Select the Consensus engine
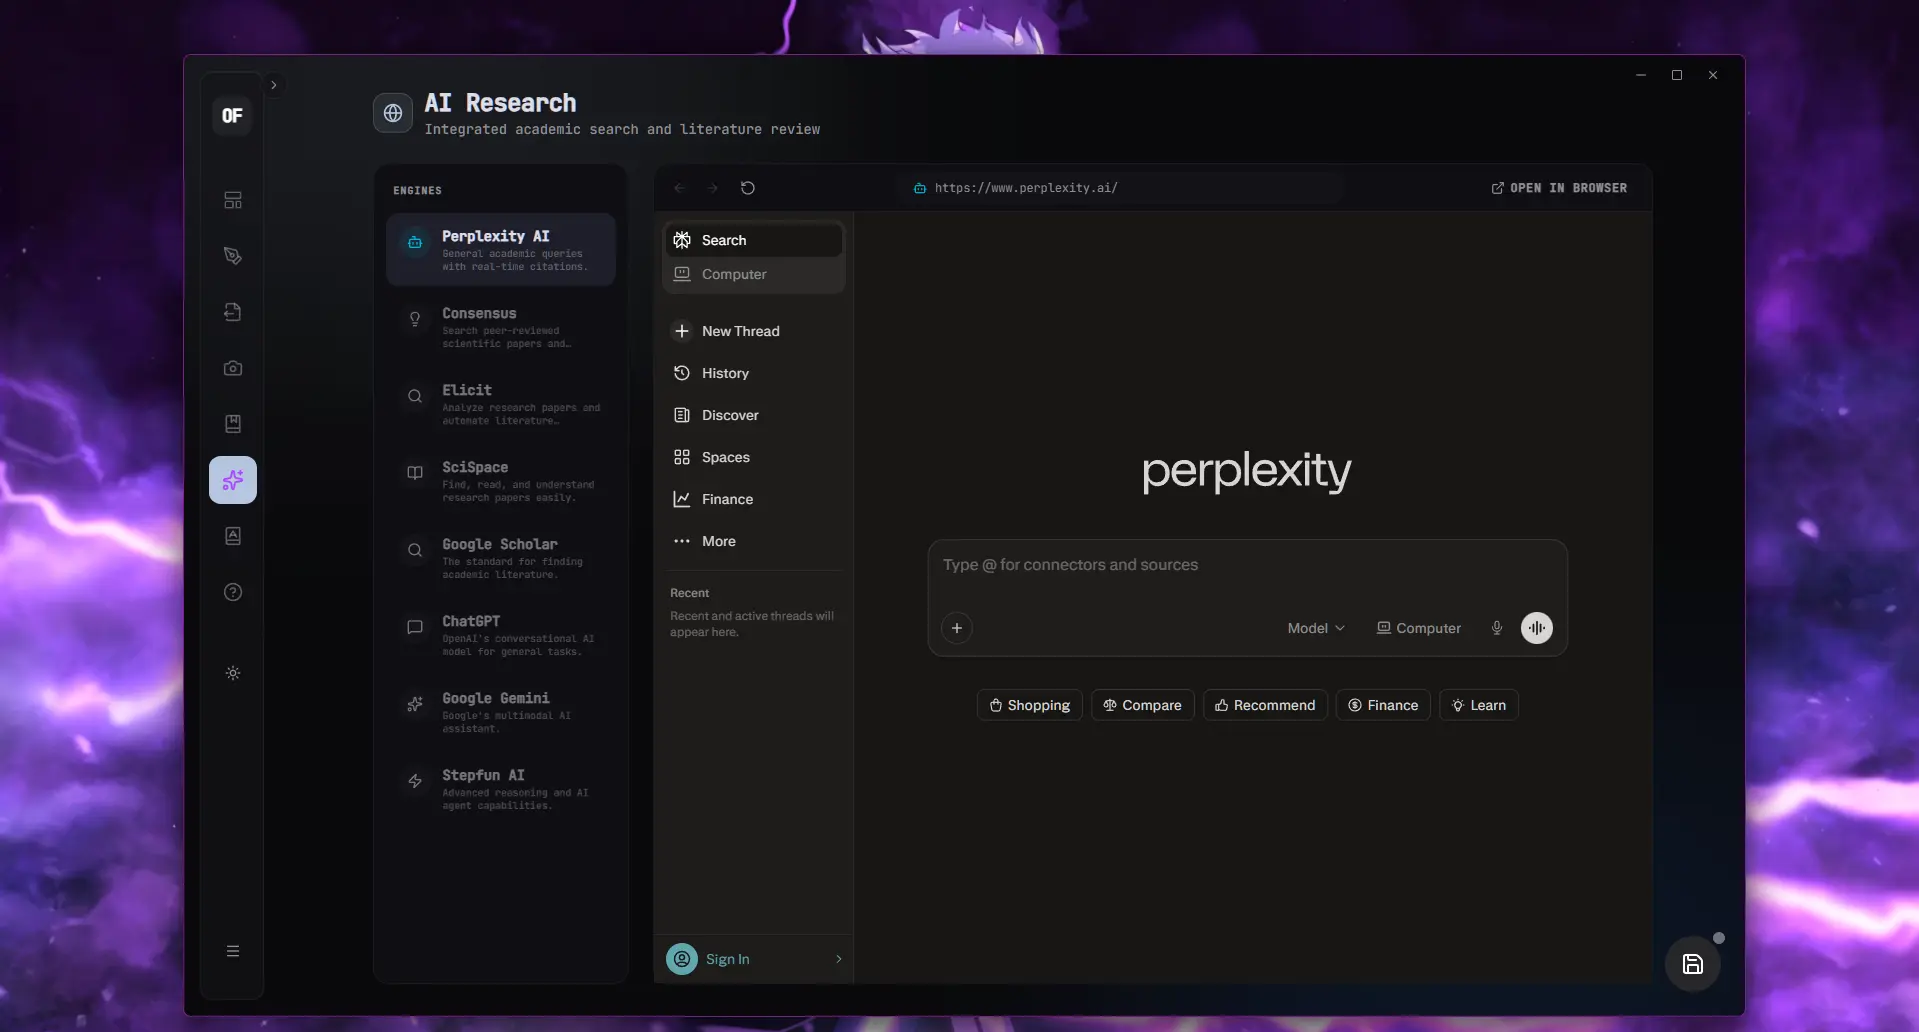Image resolution: width=1919 pixels, height=1032 pixels. [x=501, y=327]
